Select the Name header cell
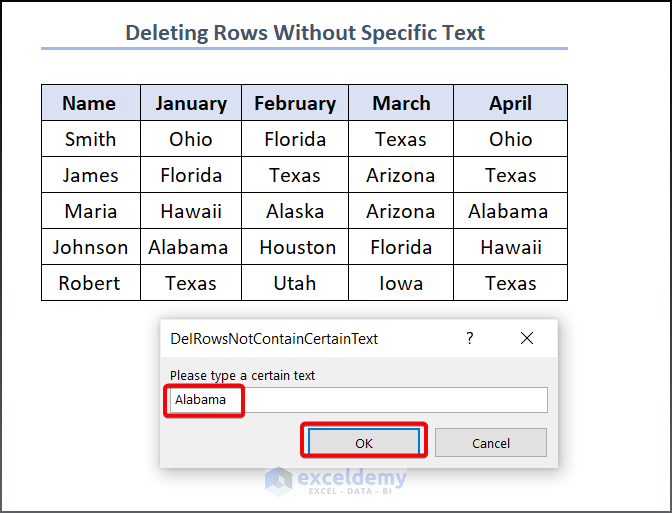The image size is (672, 513). click(x=90, y=103)
